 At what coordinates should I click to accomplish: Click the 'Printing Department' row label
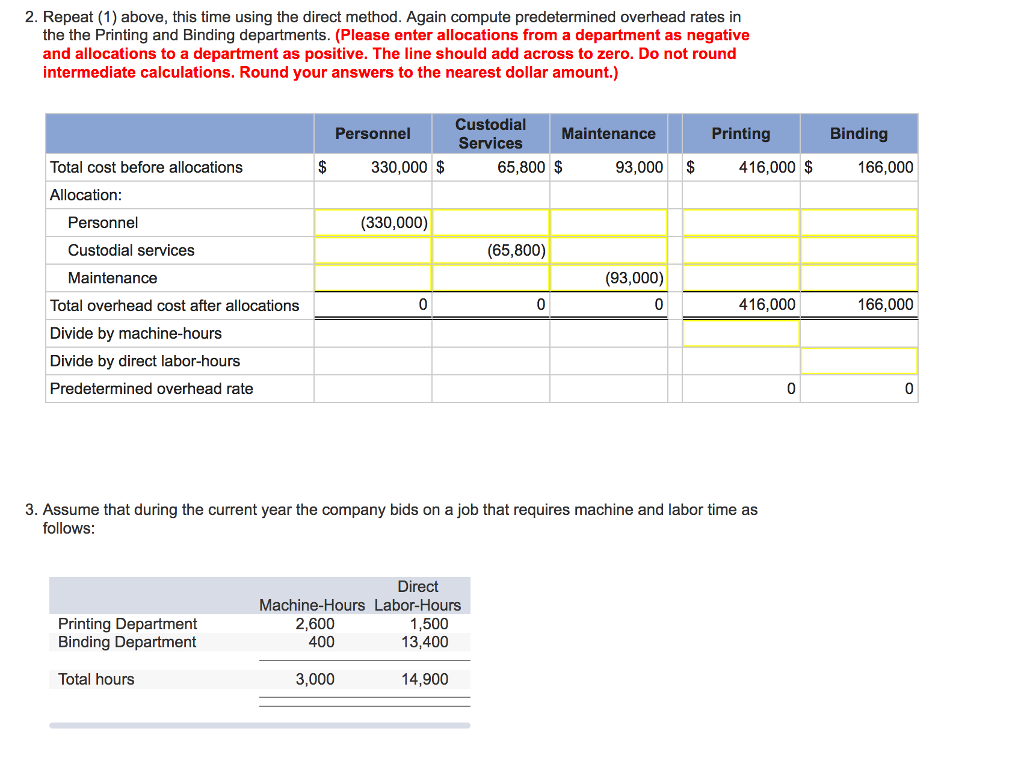click(127, 624)
